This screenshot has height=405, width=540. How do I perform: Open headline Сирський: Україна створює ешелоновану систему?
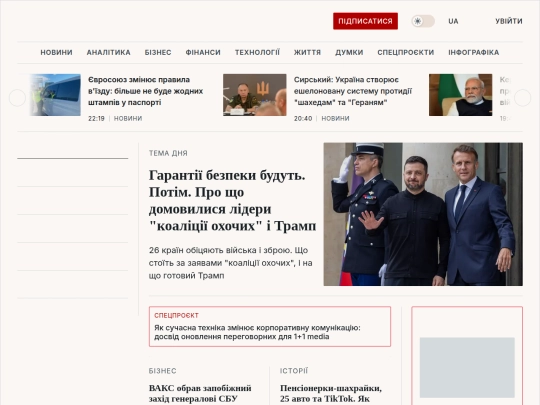[x=353, y=91]
